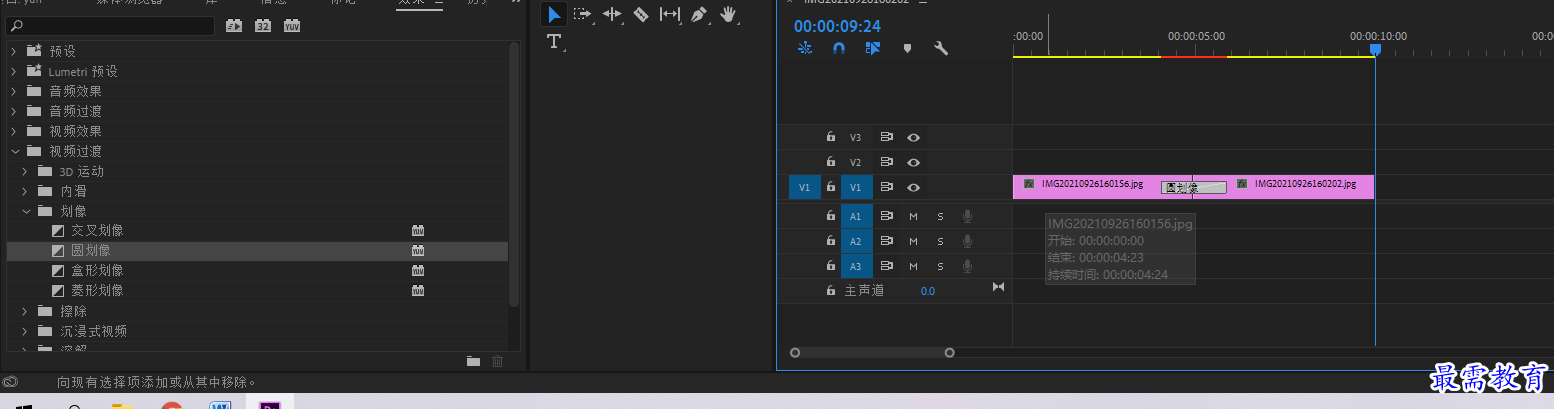The height and width of the screenshot is (409, 1554).
Task: Hide the V3 track output
Action: point(913,137)
